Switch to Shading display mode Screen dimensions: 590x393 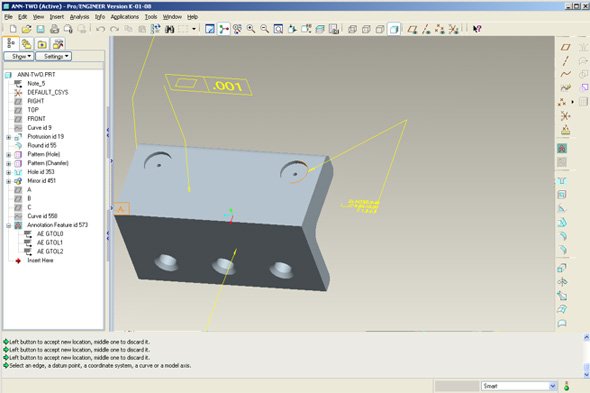(394, 29)
